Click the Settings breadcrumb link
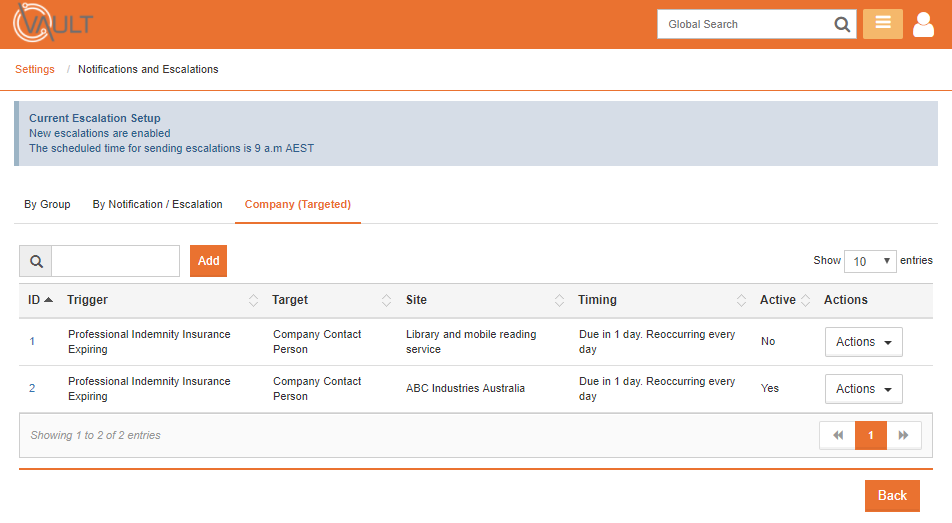Image resolution: width=952 pixels, height=523 pixels. (35, 69)
